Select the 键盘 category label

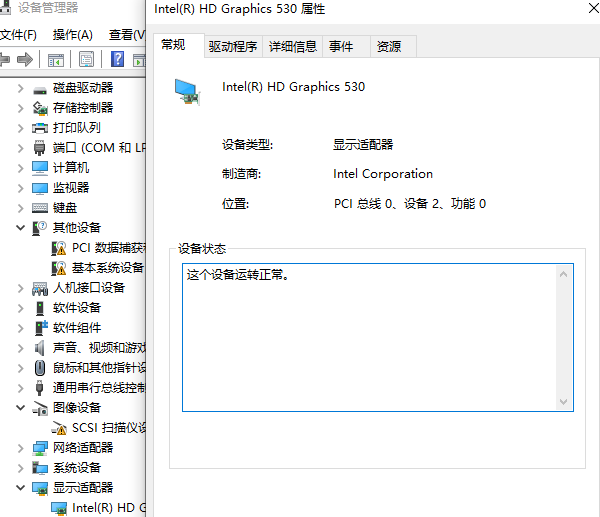click(65, 208)
